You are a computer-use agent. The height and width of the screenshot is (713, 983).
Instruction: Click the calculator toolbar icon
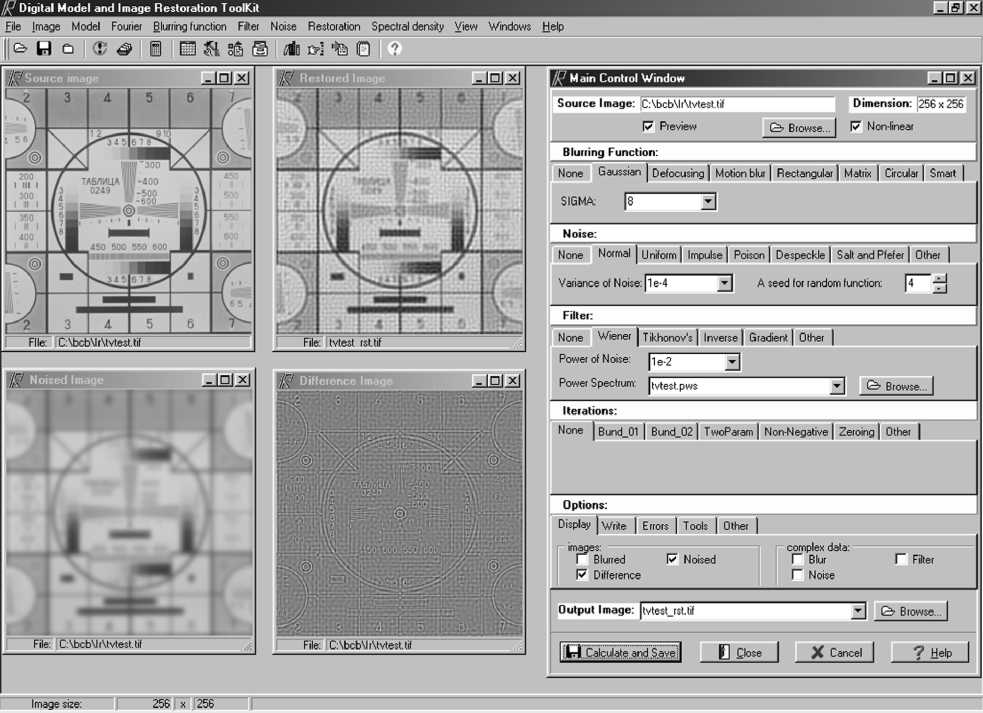point(155,48)
